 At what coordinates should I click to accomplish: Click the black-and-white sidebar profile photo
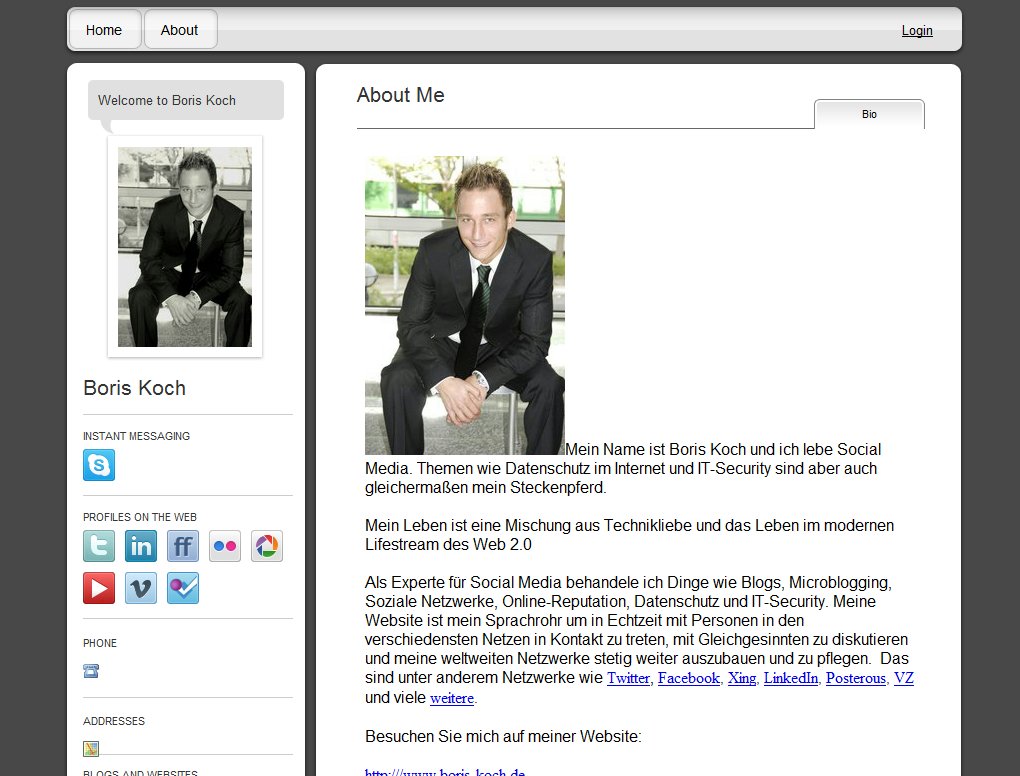pyautogui.click(x=185, y=247)
